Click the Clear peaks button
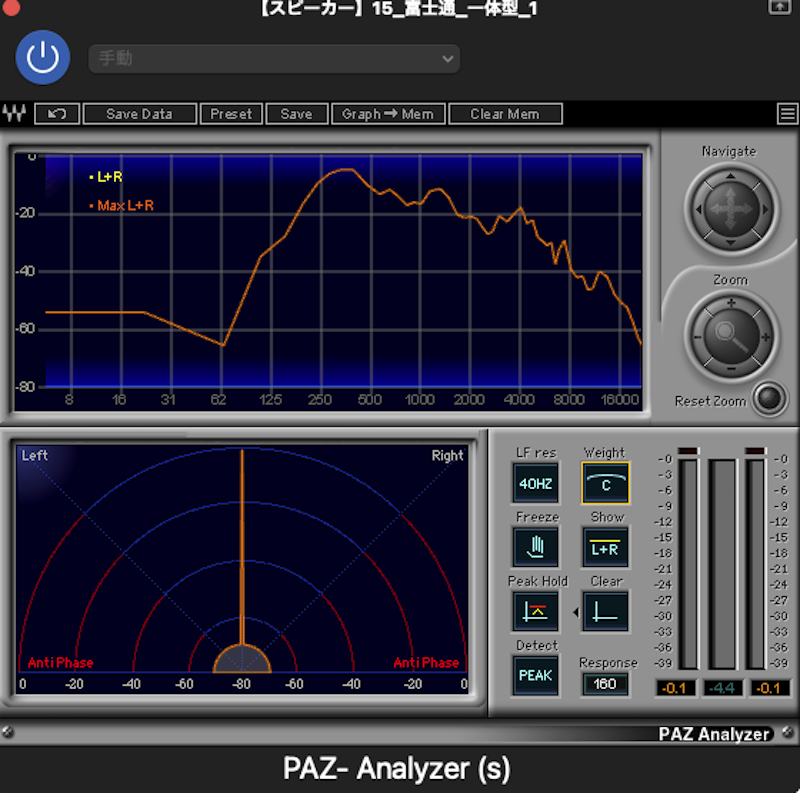The height and width of the screenshot is (793, 800). click(605, 611)
